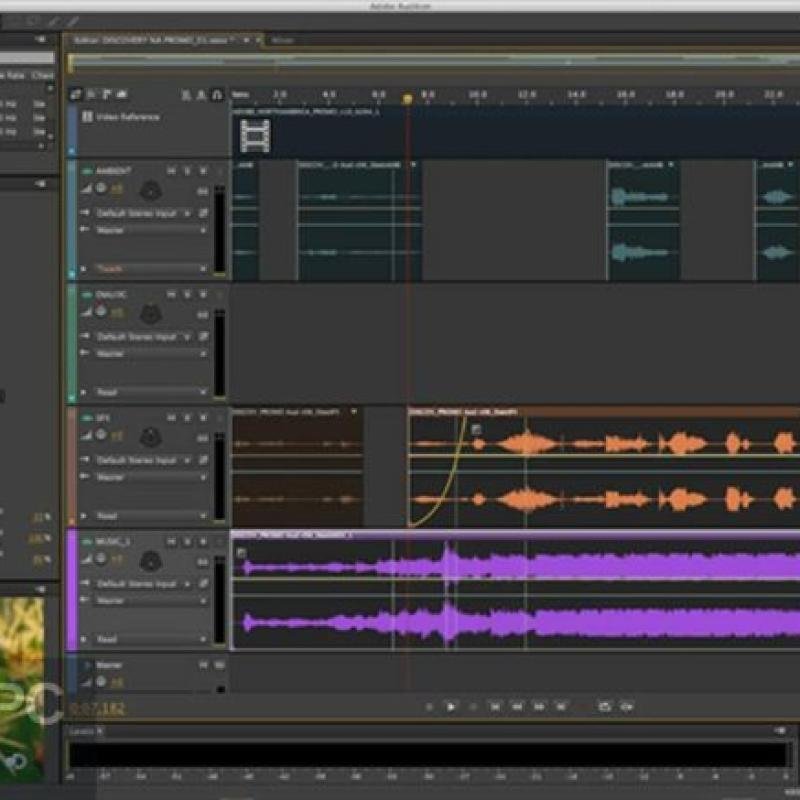This screenshot has width=800, height=800.
Task: Toggle the AMBIENT track input phase/polarity icon
Action: coord(203,213)
